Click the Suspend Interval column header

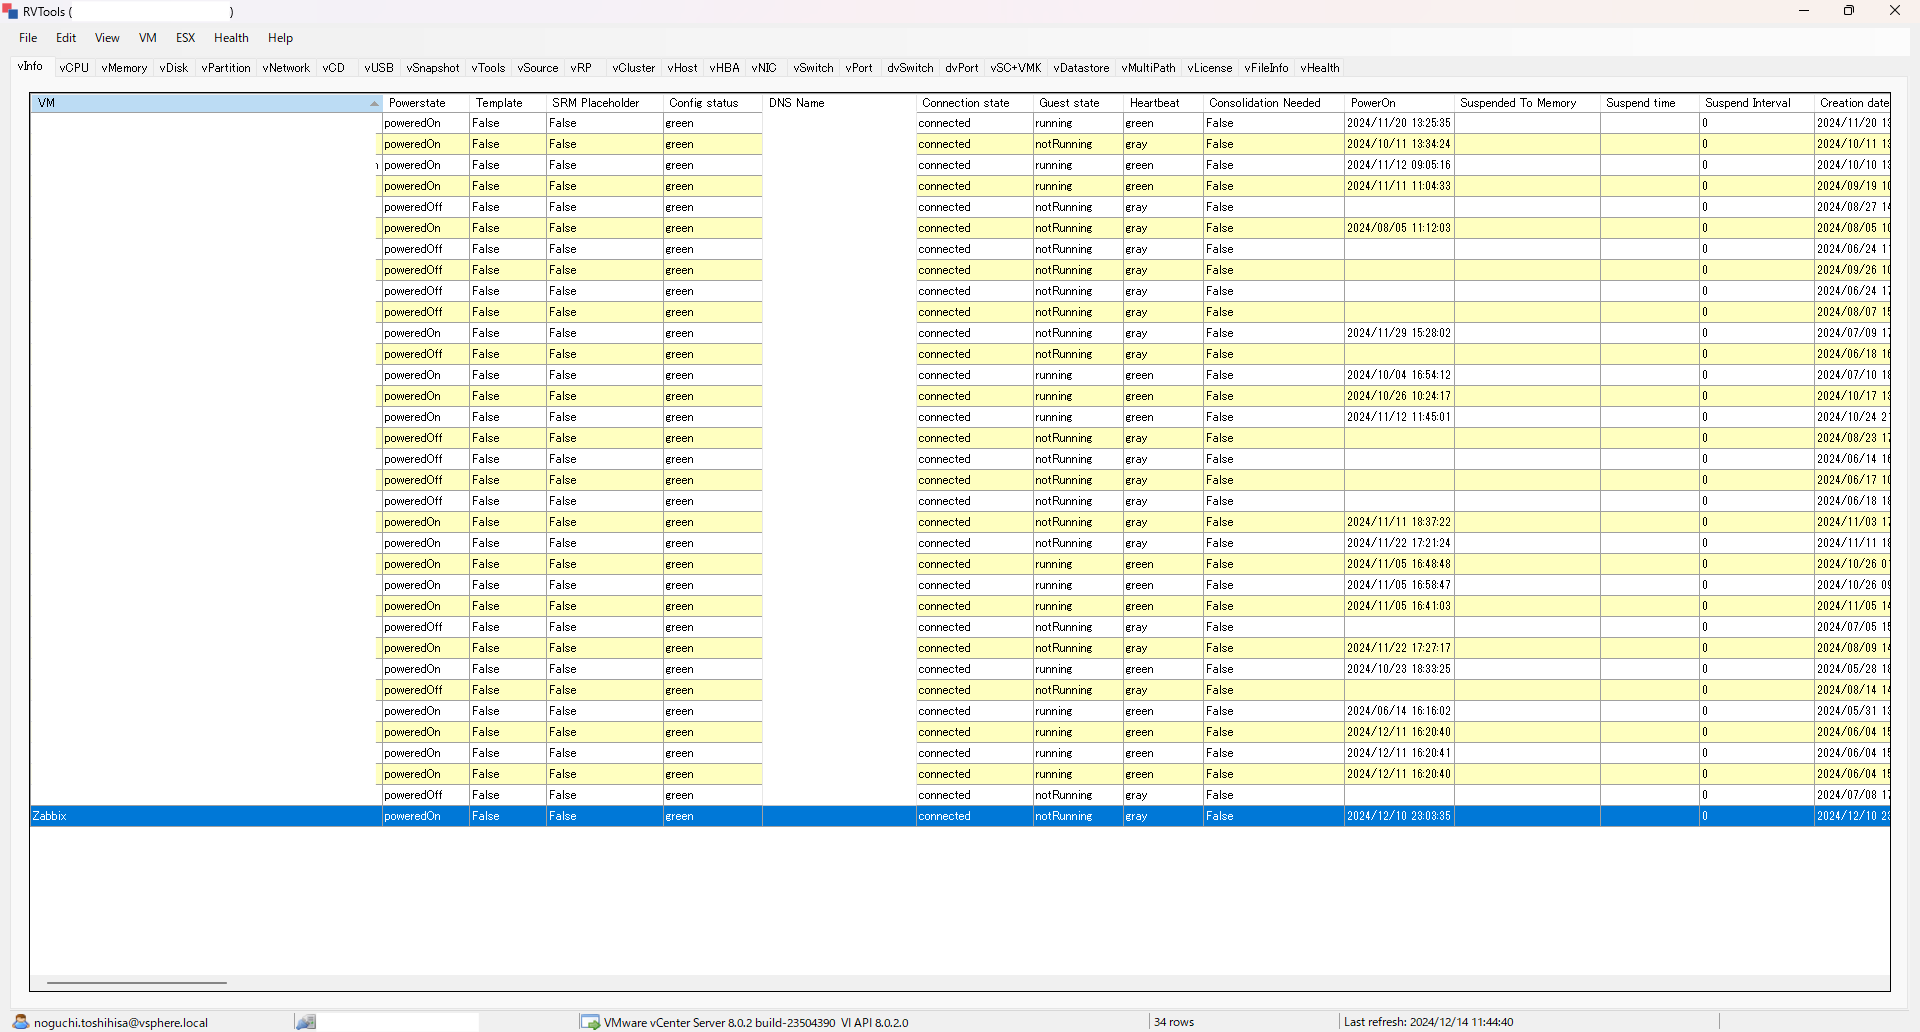[x=1757, y=103]
